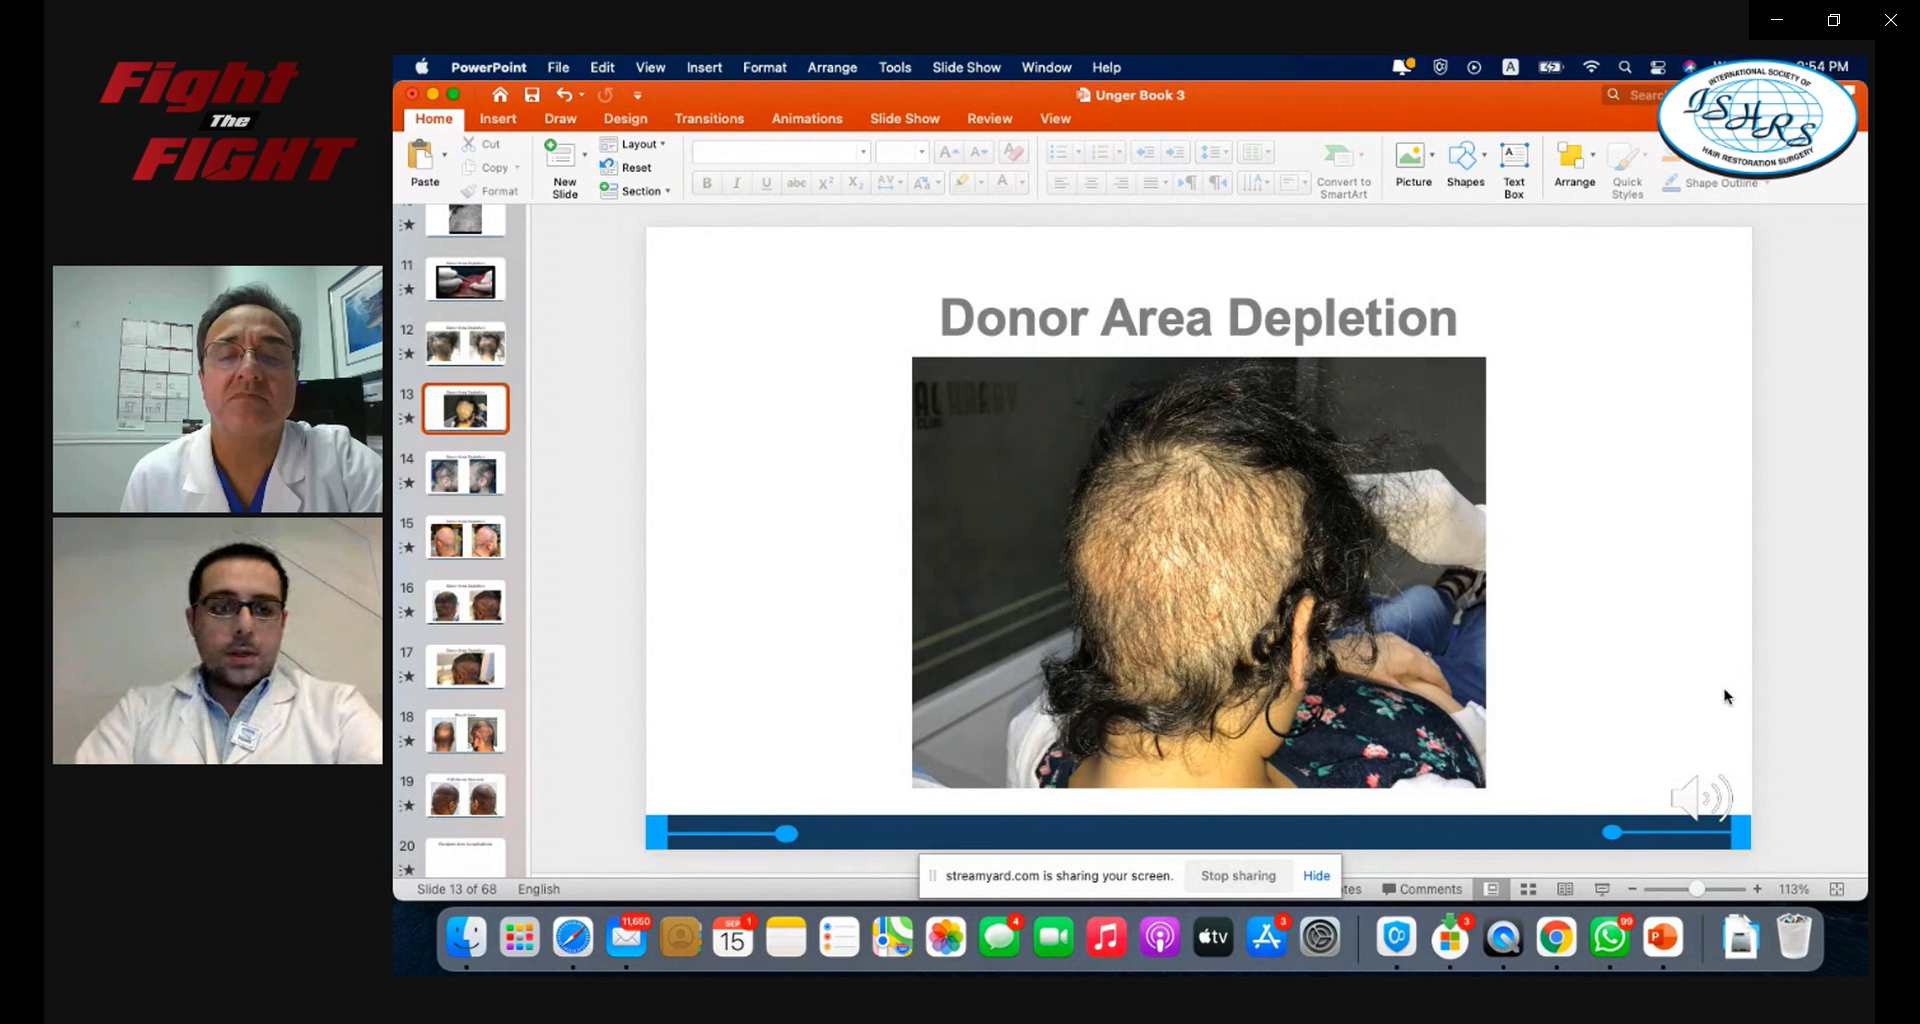Expand the Customize Quick Access Toolbar menu
1920x1024 pixels.
tap(638, 95)
